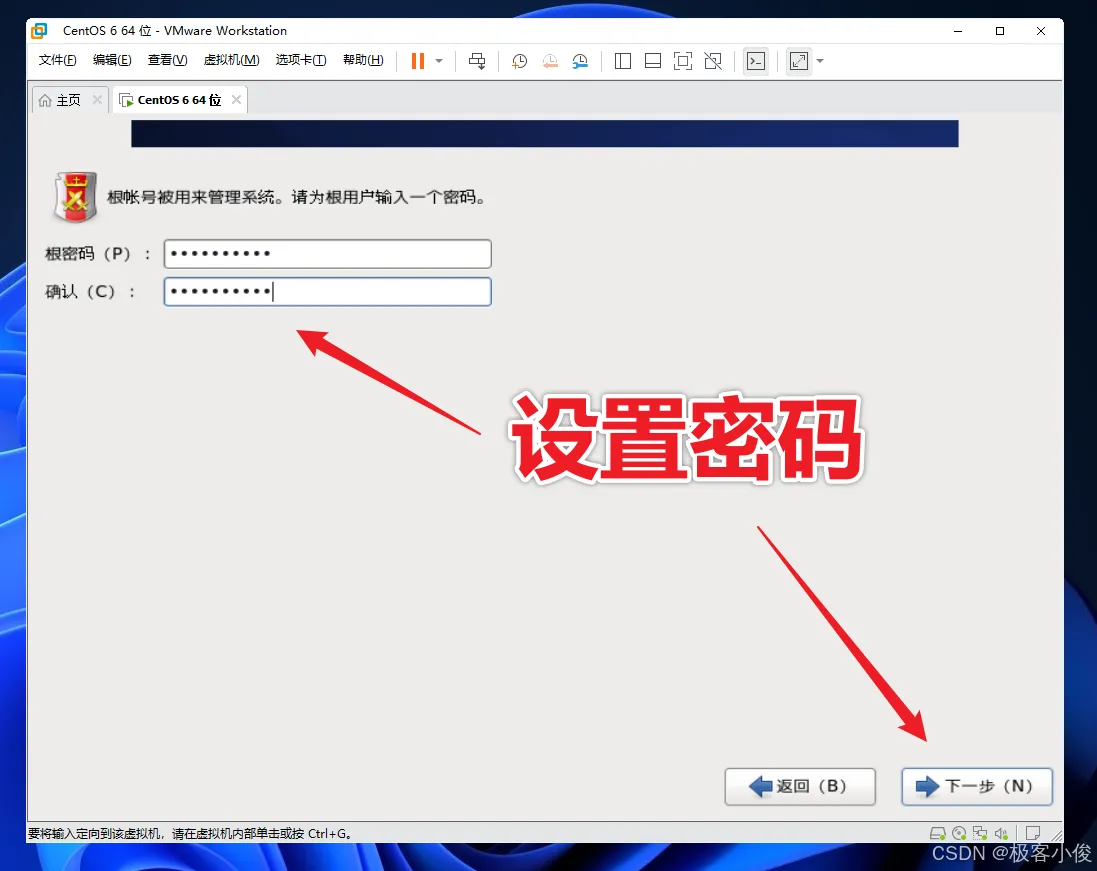This screenshot has width=1097, height=871.
Task: Expand the stretch display dropdown arrow
Action: (x=820, y=61)
